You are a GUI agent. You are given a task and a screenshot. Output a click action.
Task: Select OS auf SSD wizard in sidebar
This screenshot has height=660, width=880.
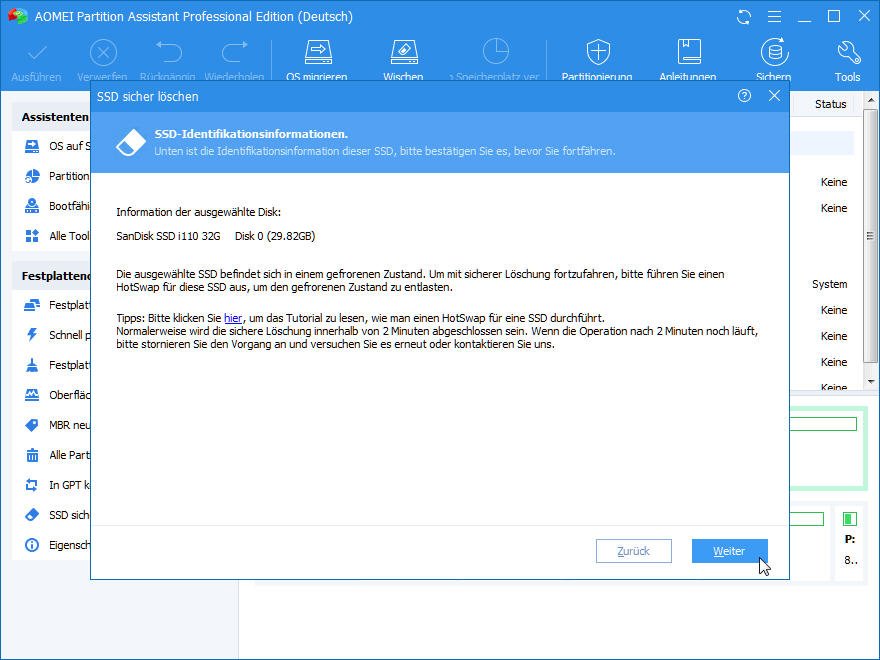pos(57,146)
